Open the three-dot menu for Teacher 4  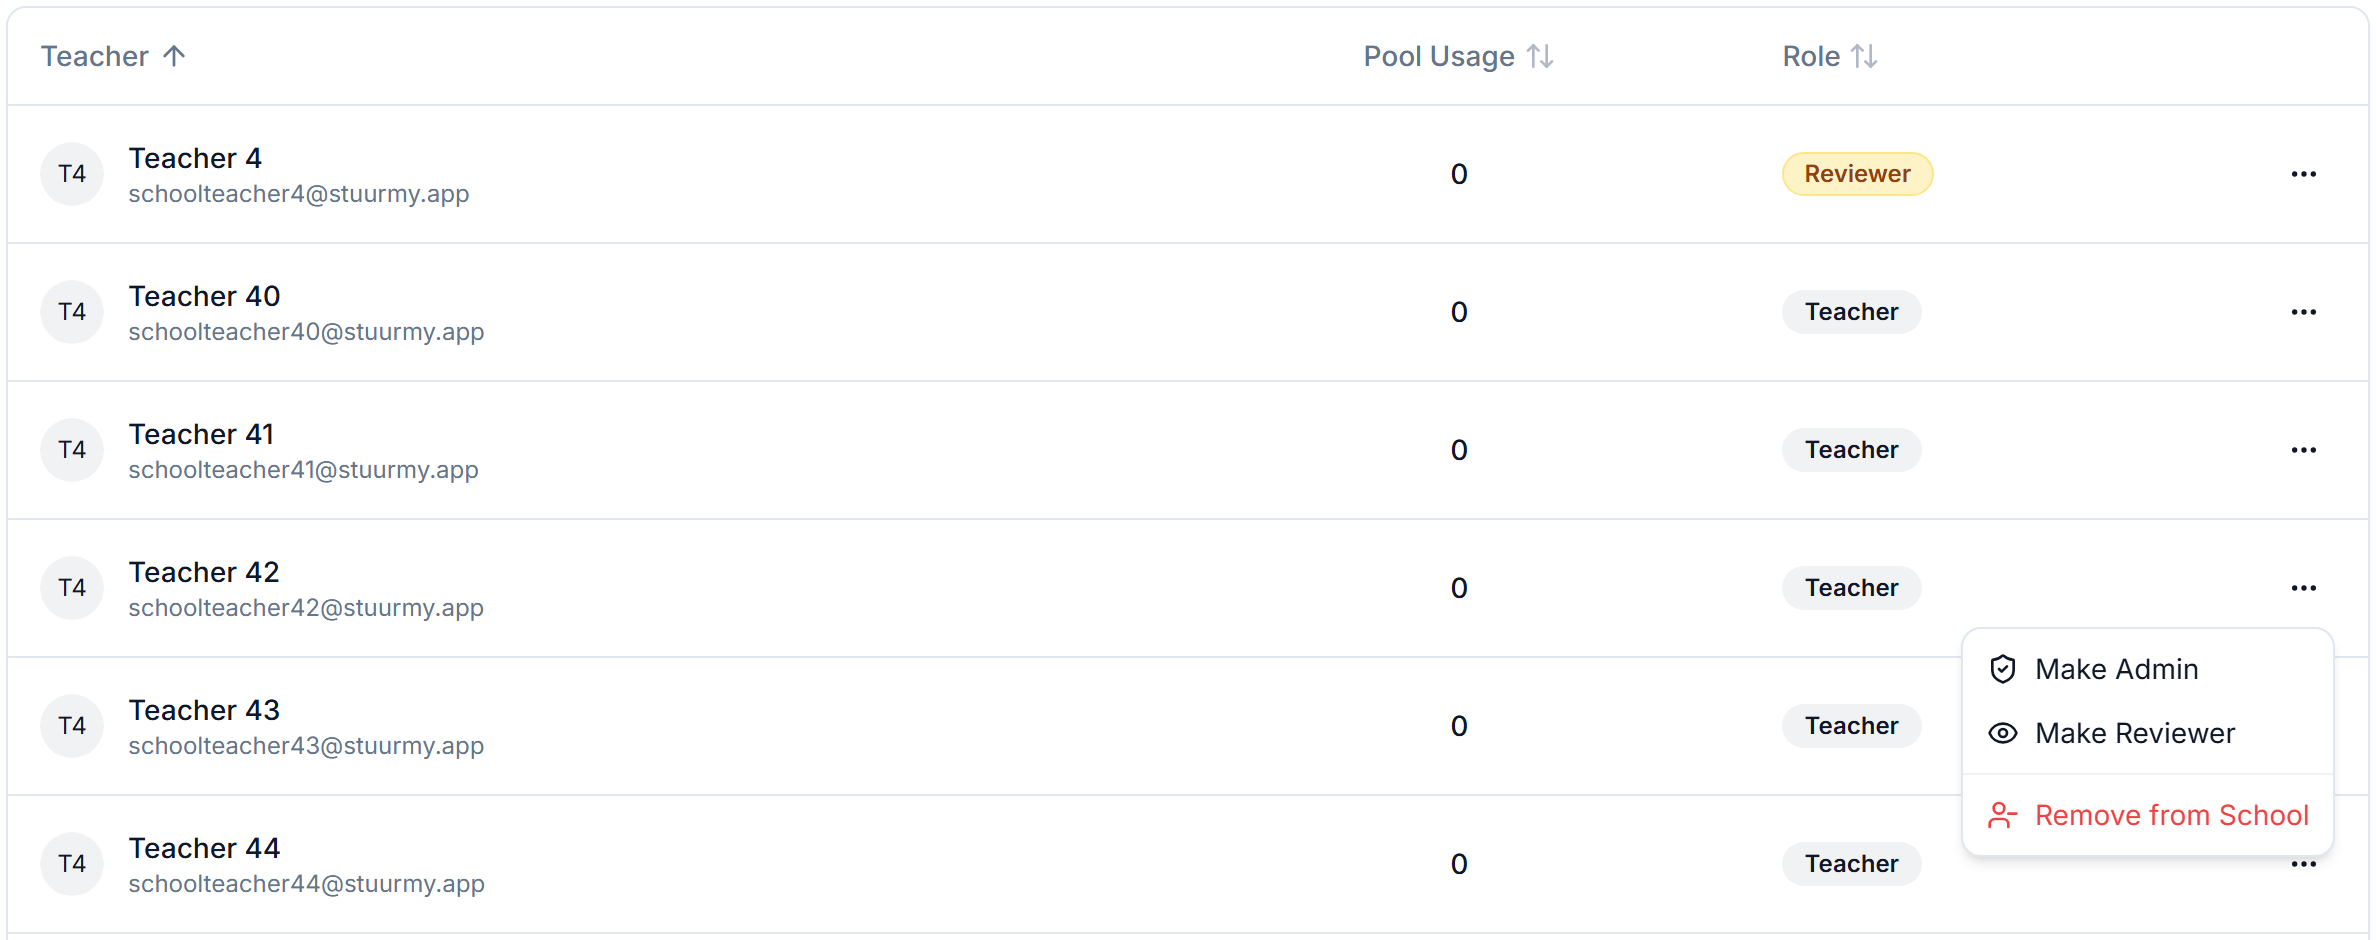(2303, 174)
